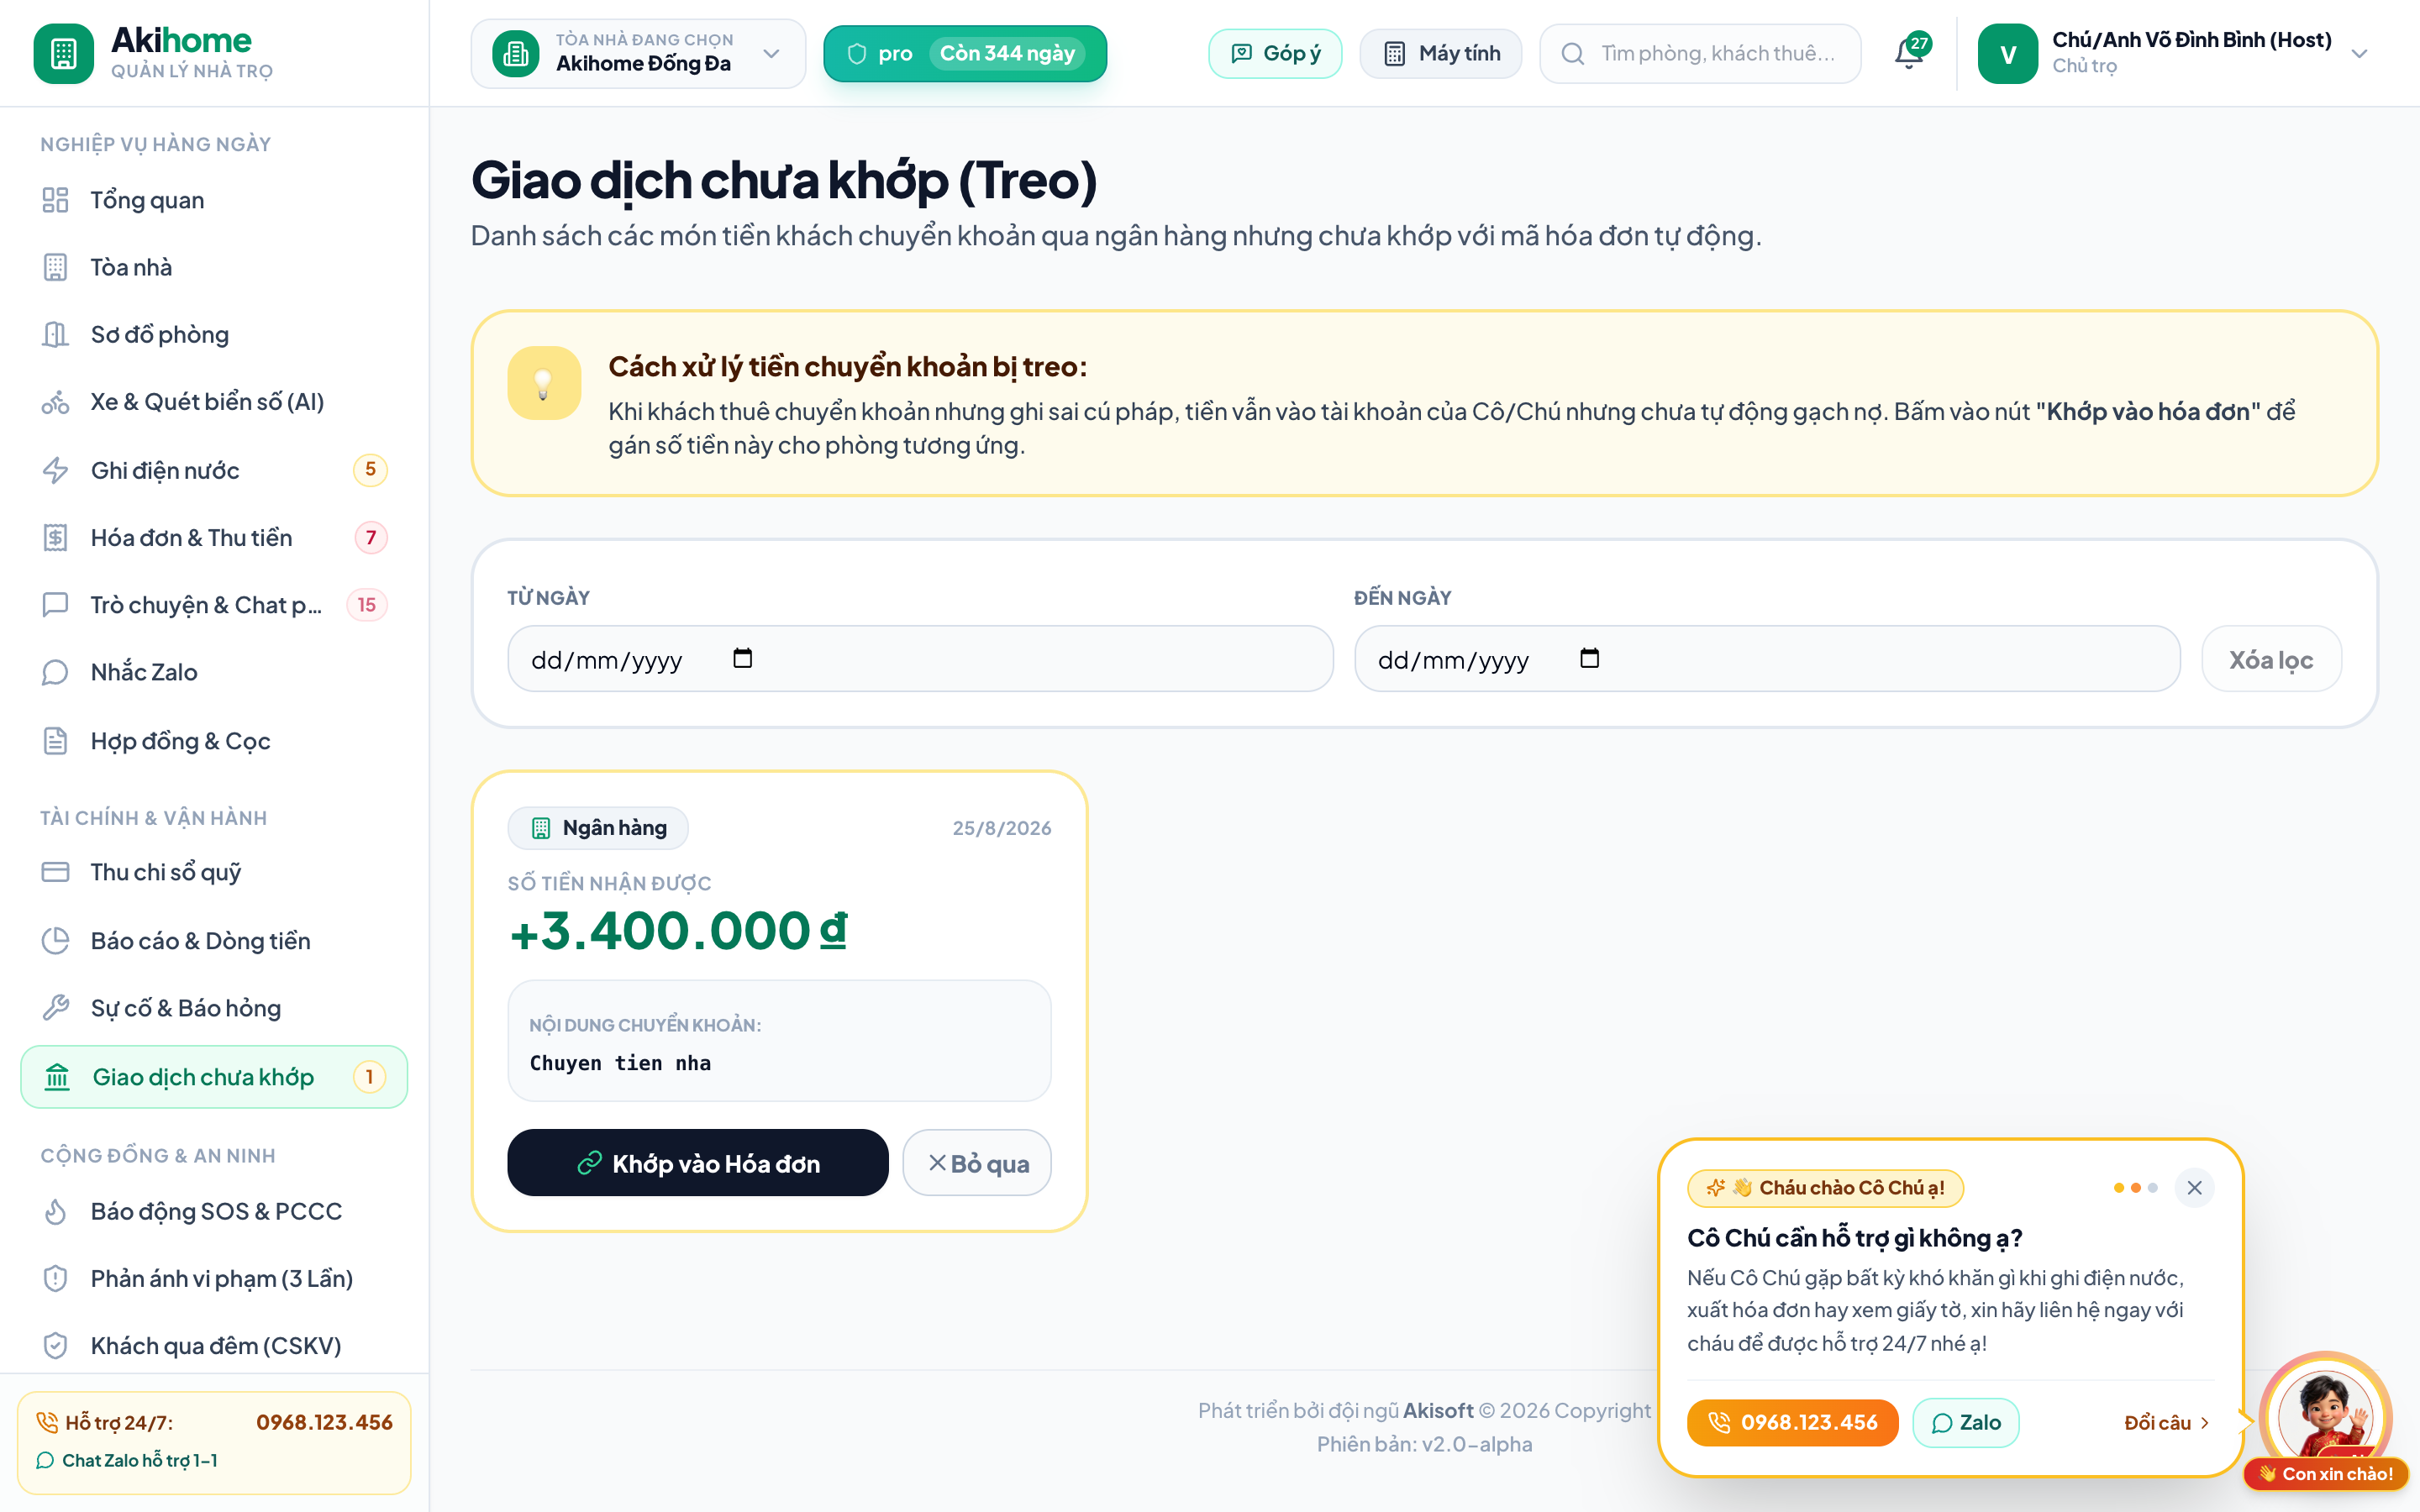2420x1512 pixels.
Task: Click the mascot avatar Con xin chào
Action: coord(2326,1418)
